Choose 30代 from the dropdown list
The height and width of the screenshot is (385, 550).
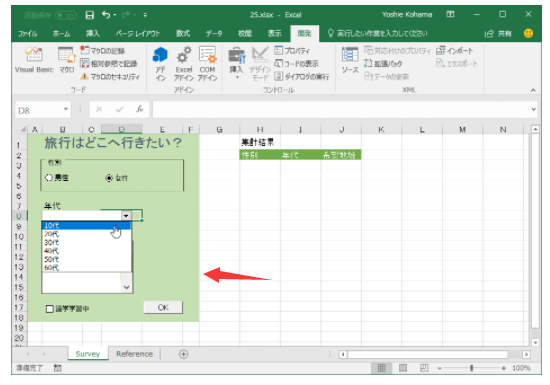point(86,242)
